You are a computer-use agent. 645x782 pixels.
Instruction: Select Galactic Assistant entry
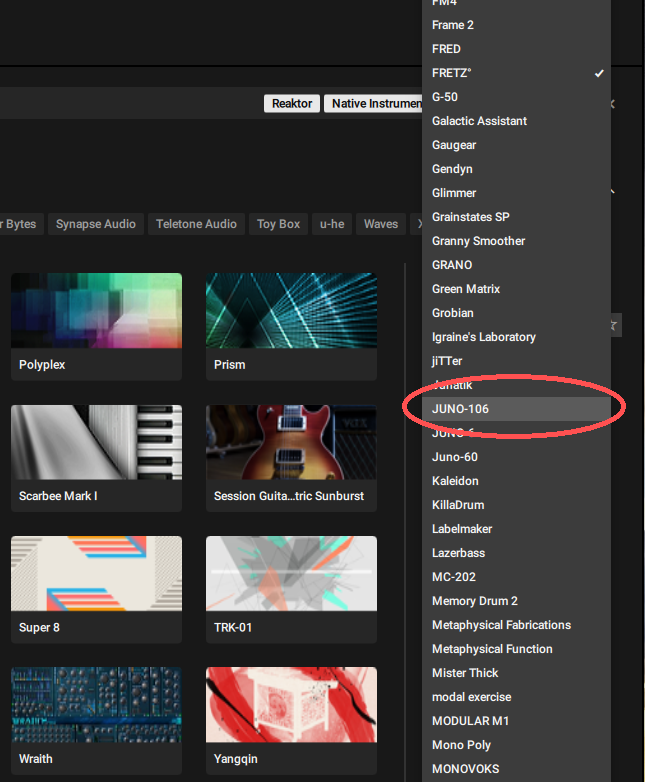point(516,121)
